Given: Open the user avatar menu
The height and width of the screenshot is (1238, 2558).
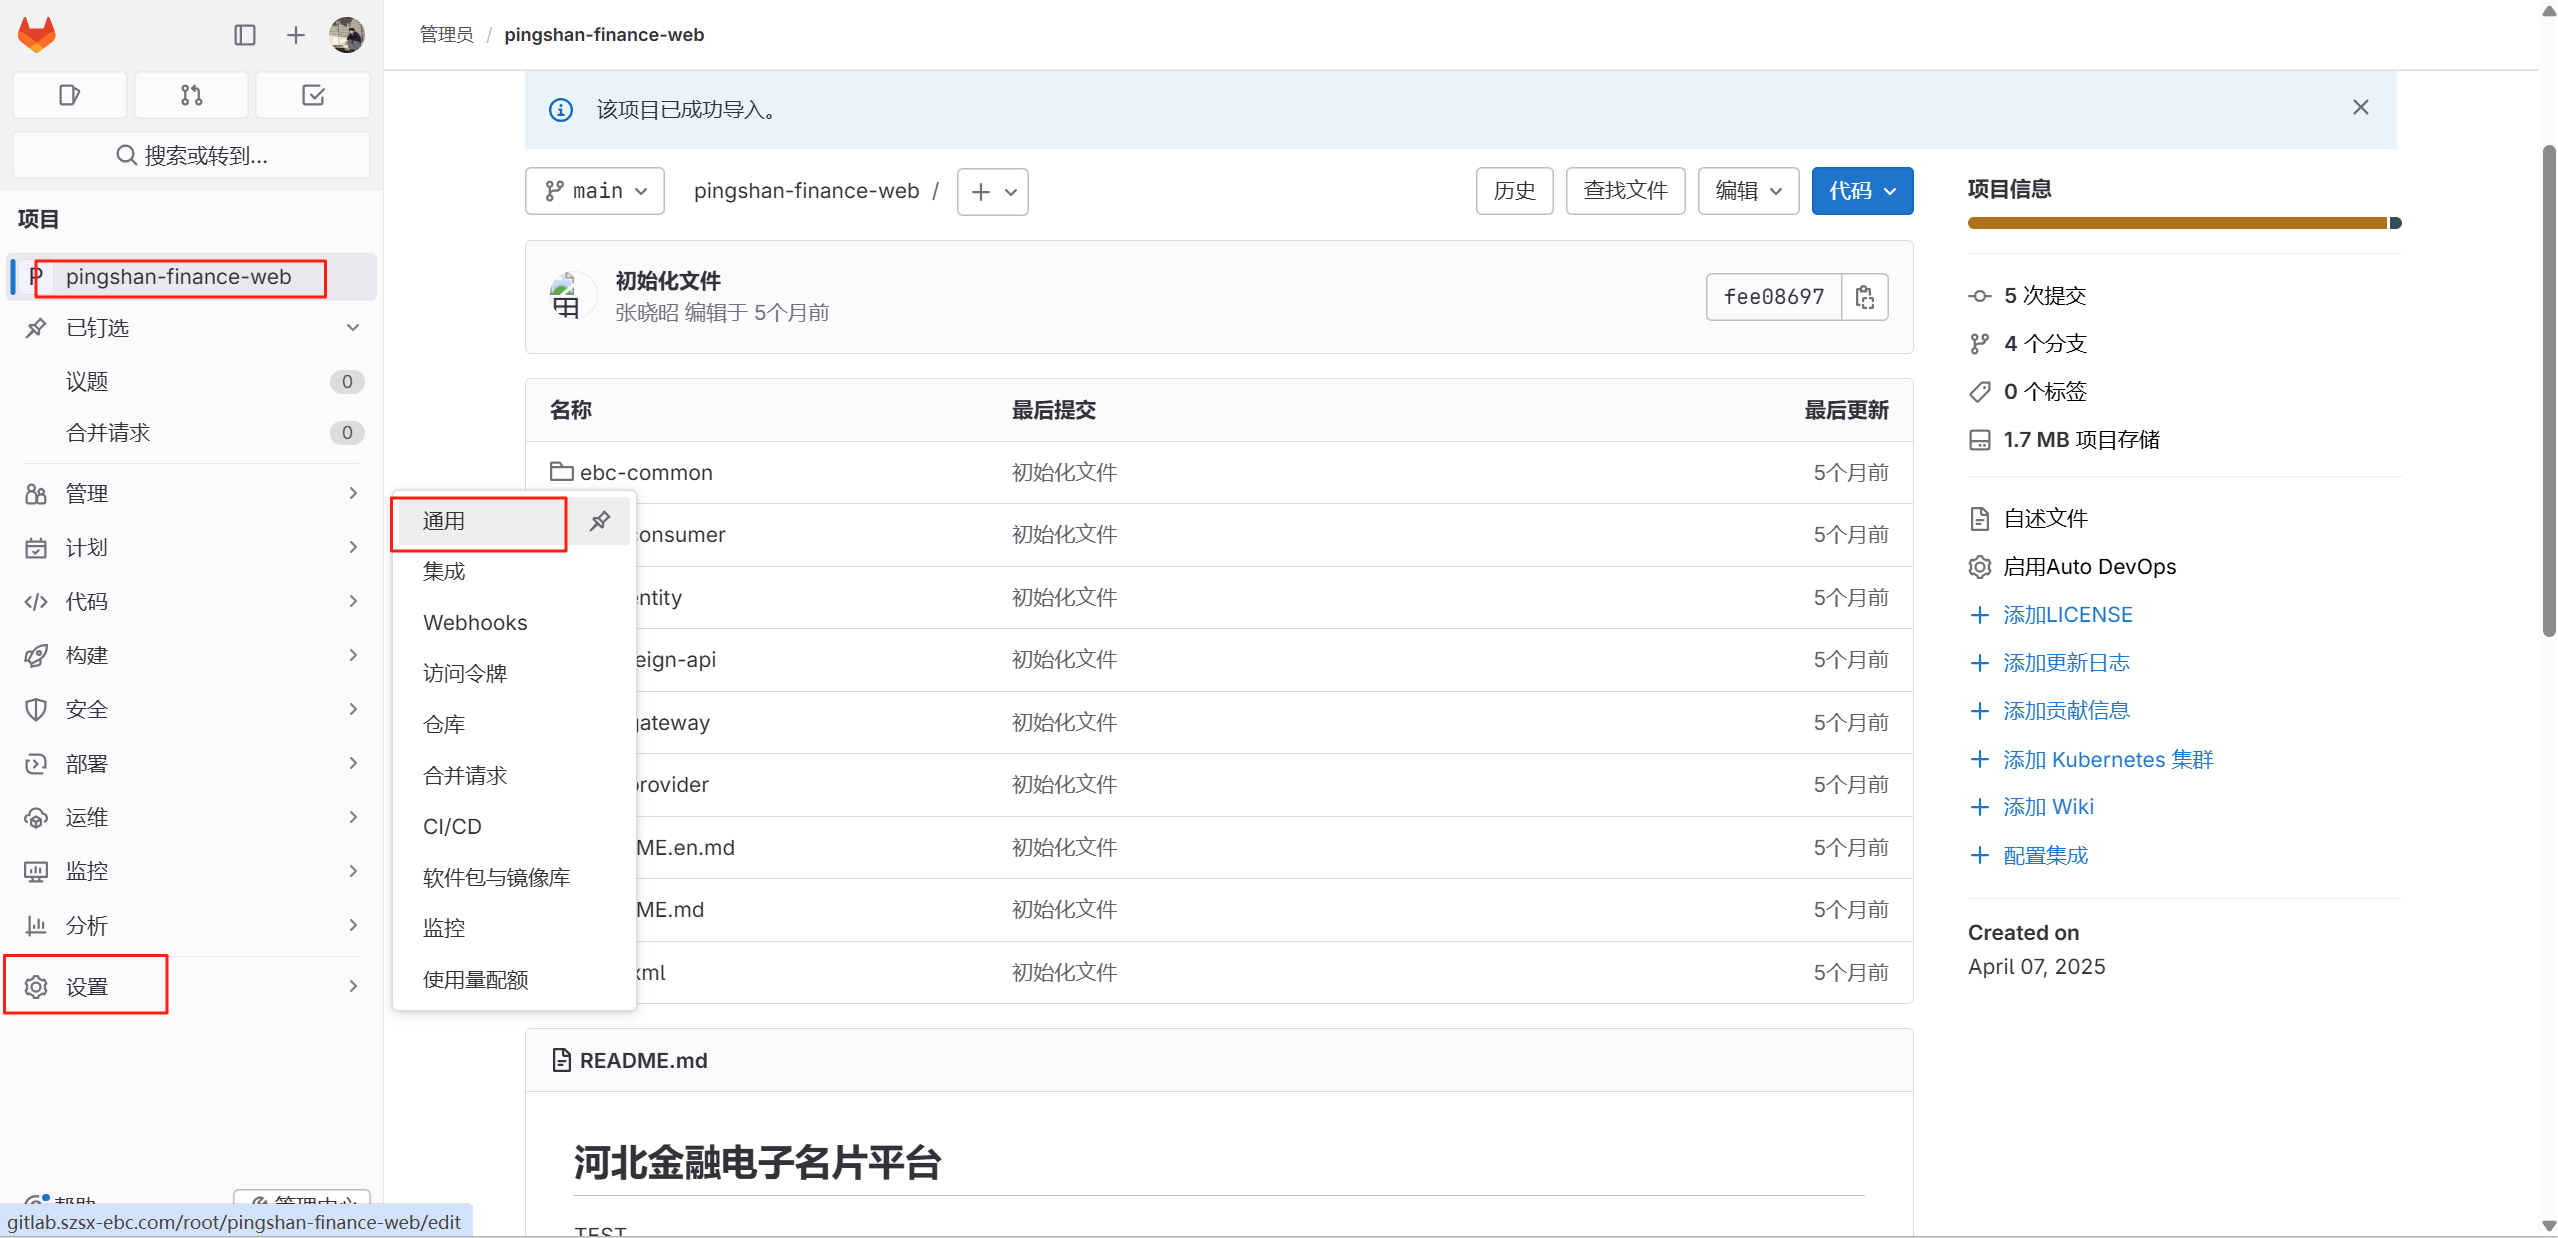Looking at the screenshot, I should 346,35.
